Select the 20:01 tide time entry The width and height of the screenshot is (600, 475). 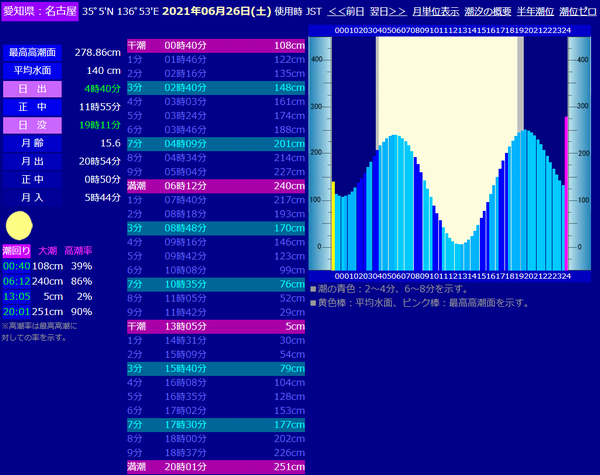[16, 311]
